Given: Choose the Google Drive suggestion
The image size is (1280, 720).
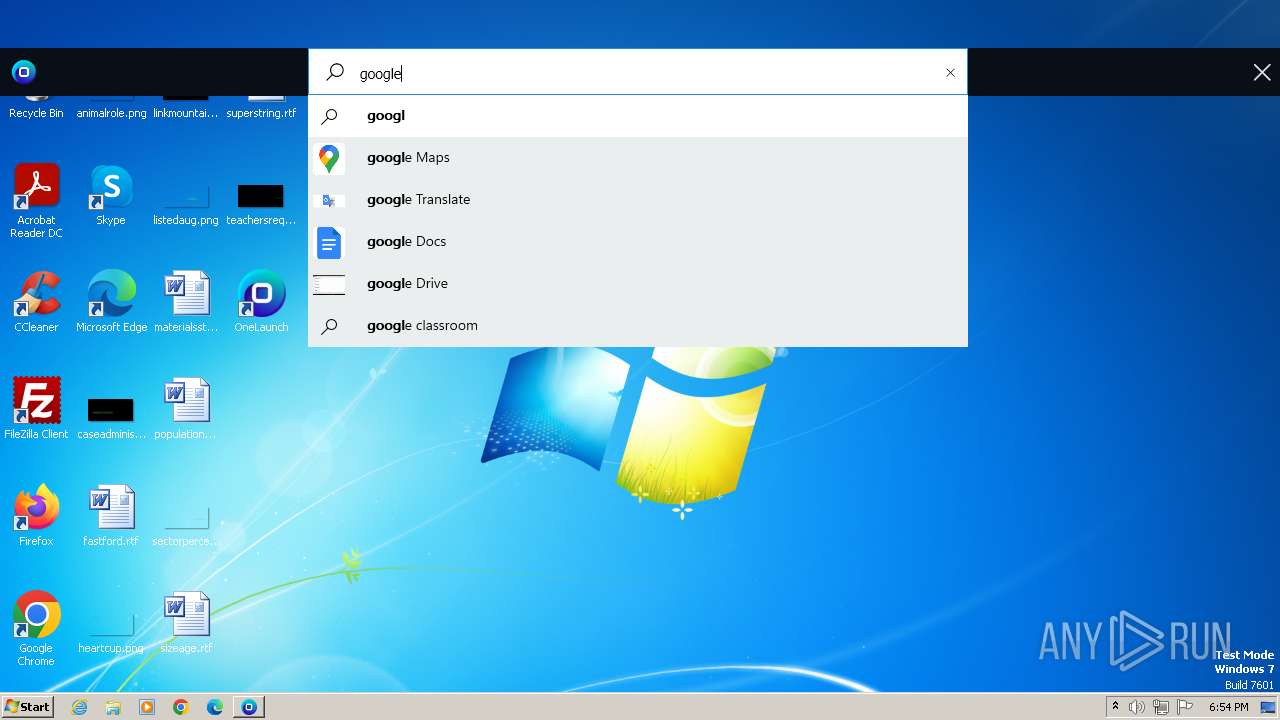Looking at the screenshot, I should tap(638, 284).
